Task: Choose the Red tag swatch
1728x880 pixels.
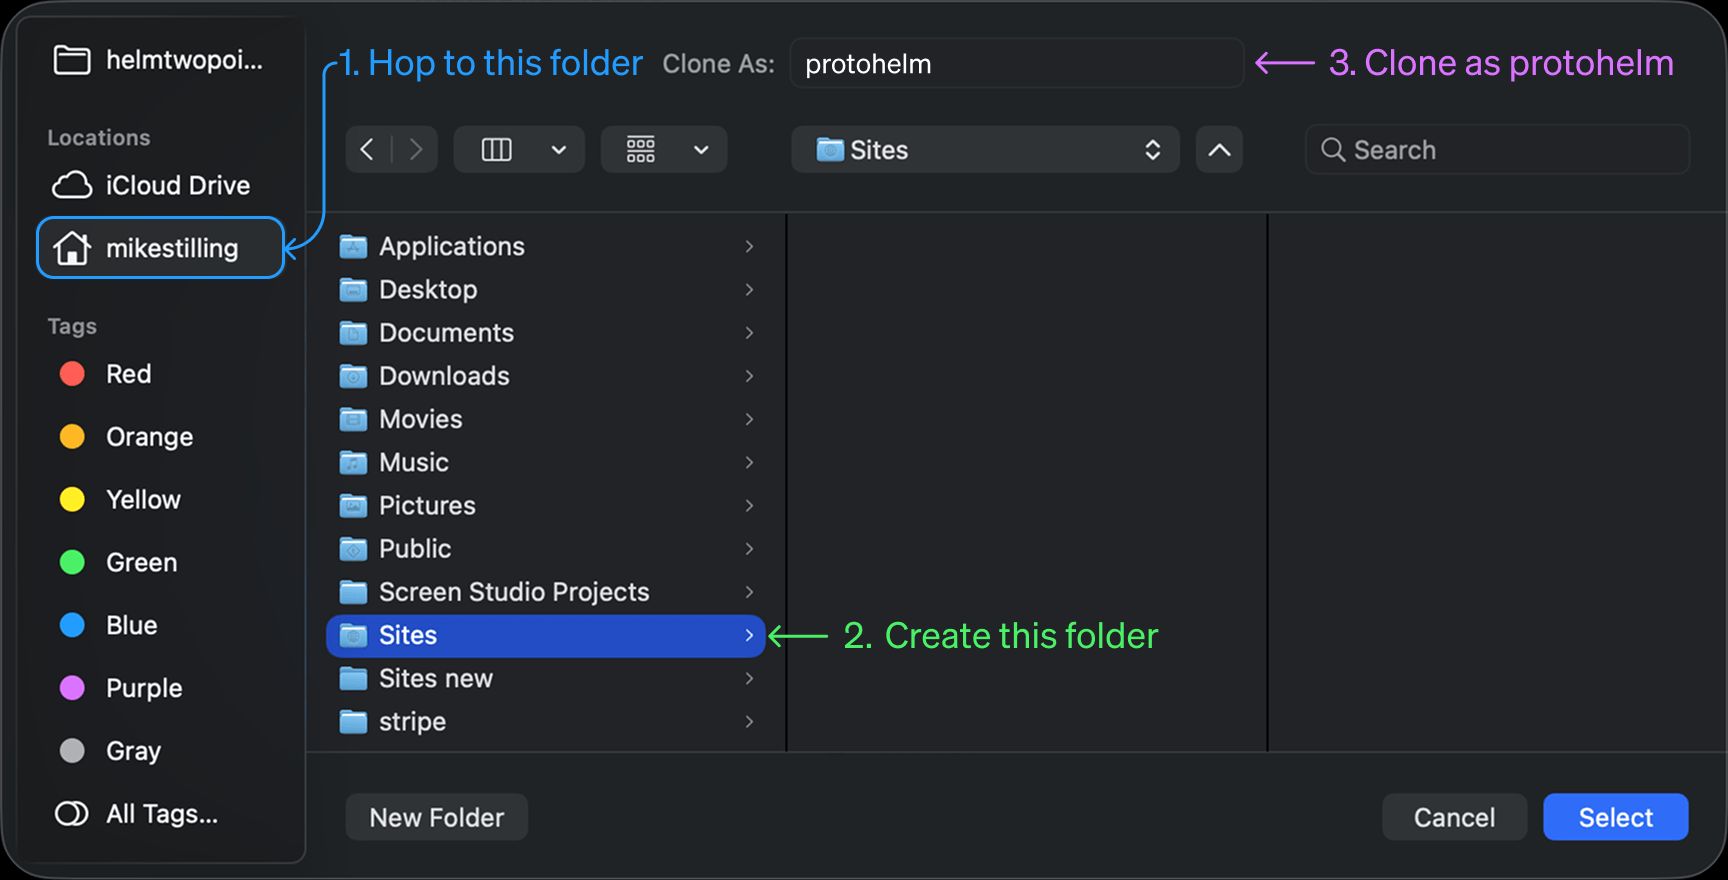Action: point(72,374)
